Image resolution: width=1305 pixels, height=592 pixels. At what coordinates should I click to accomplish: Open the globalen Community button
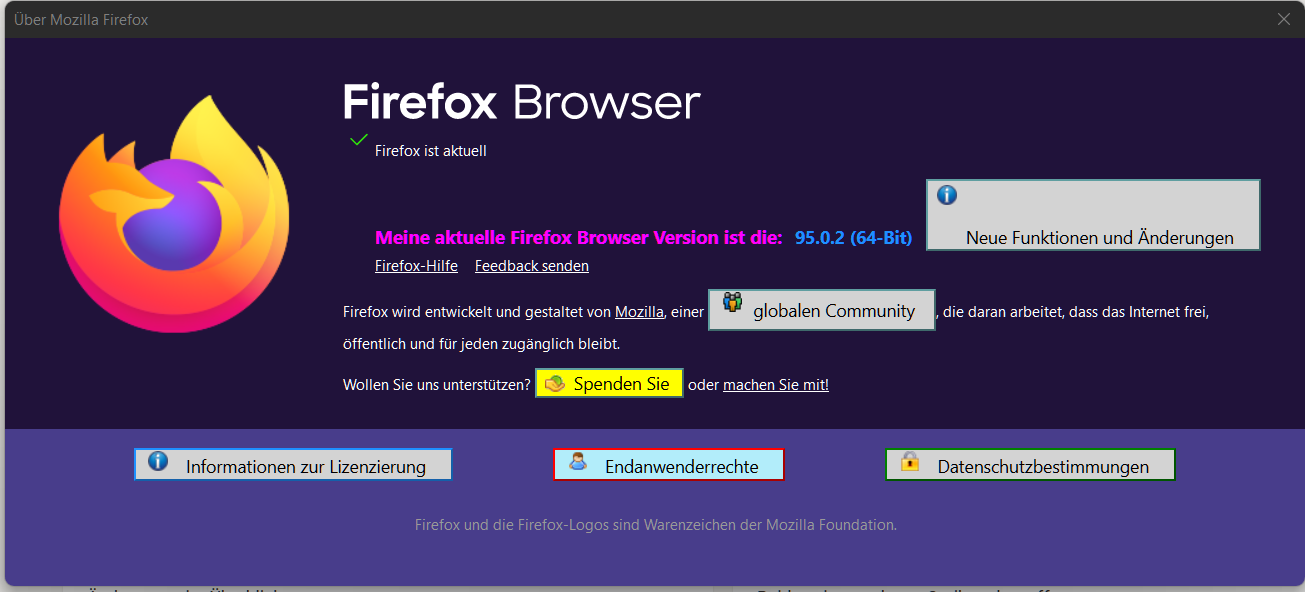(x=822, y=310)
